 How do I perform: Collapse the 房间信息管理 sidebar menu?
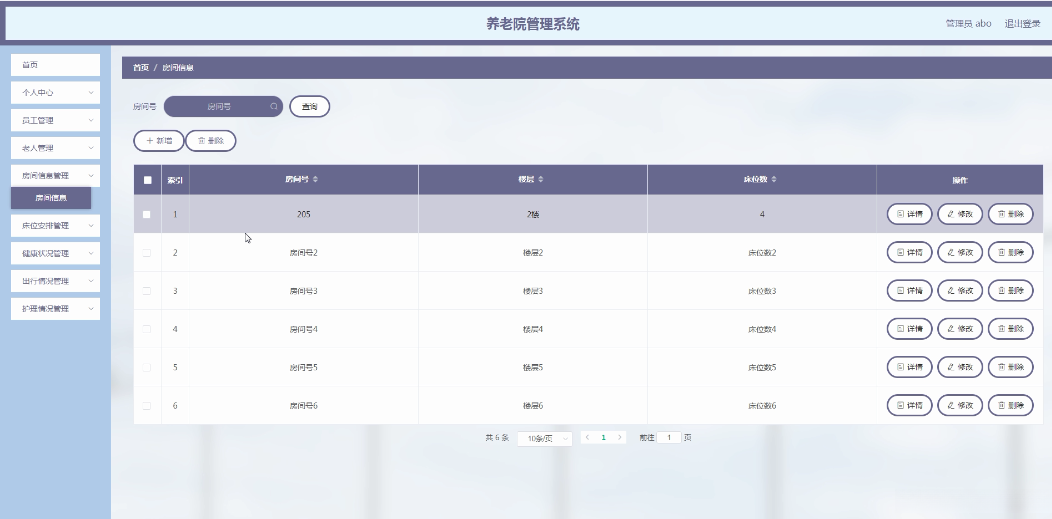(x=55, y=176)
